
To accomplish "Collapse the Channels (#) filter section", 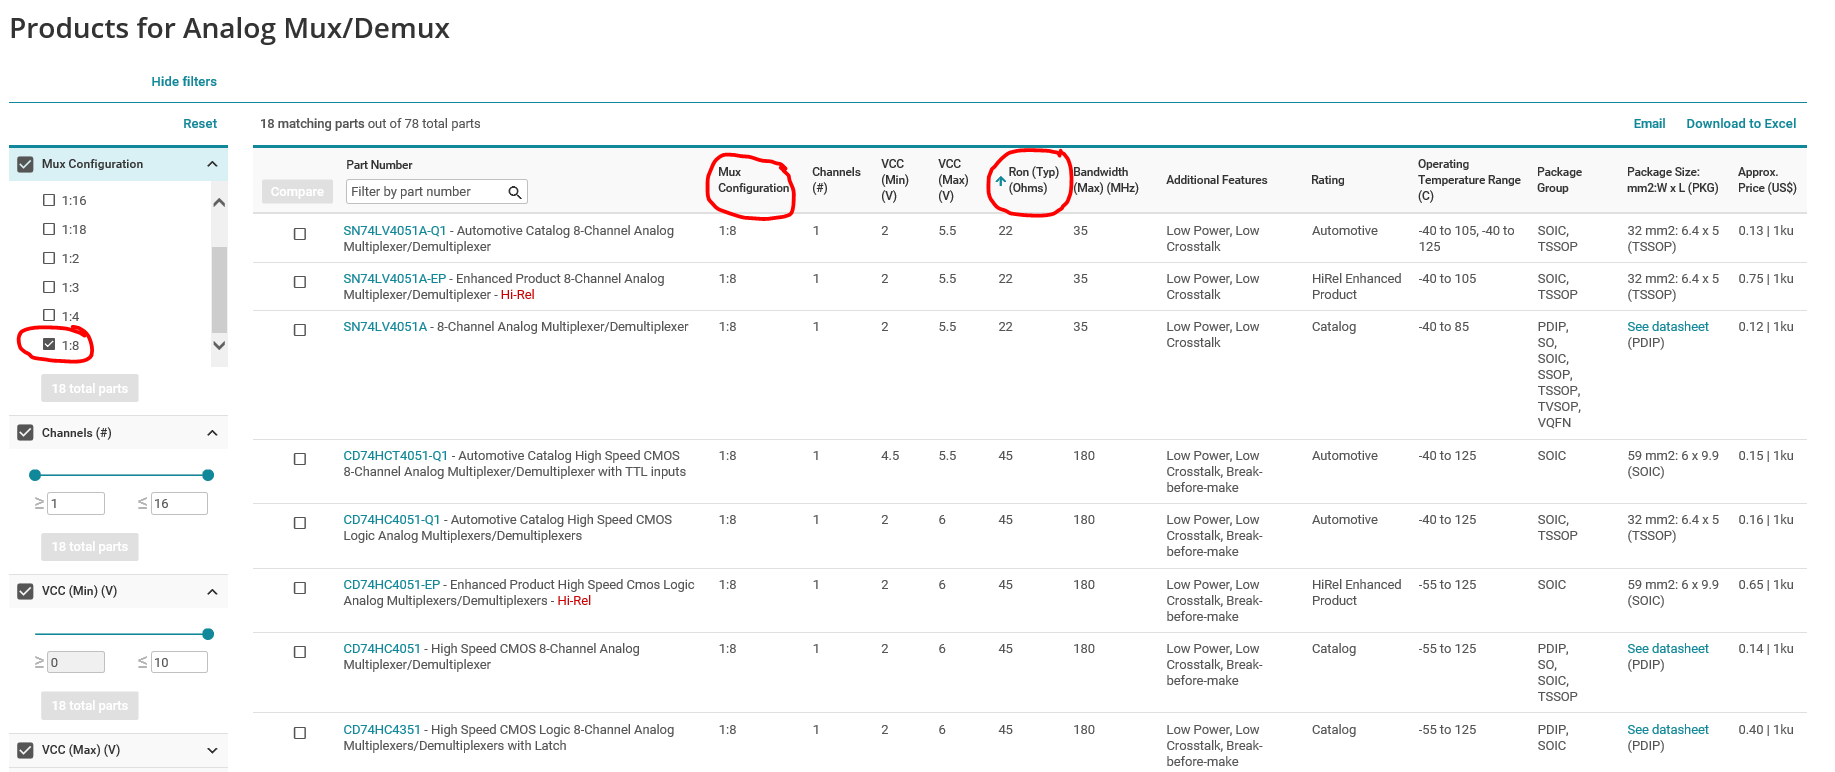I will click(x=212, y=433).
